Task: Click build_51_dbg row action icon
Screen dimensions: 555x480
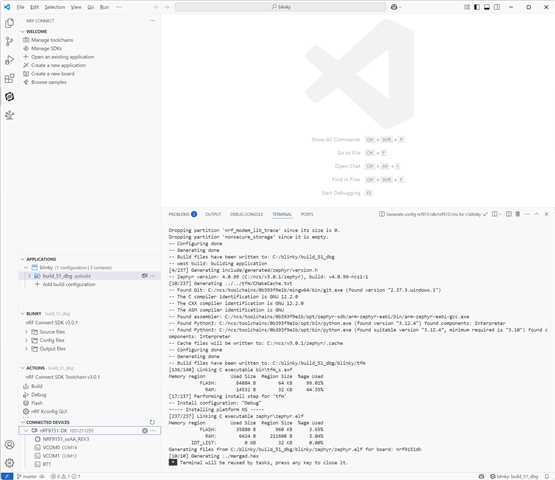Action: tap(145, 276)
